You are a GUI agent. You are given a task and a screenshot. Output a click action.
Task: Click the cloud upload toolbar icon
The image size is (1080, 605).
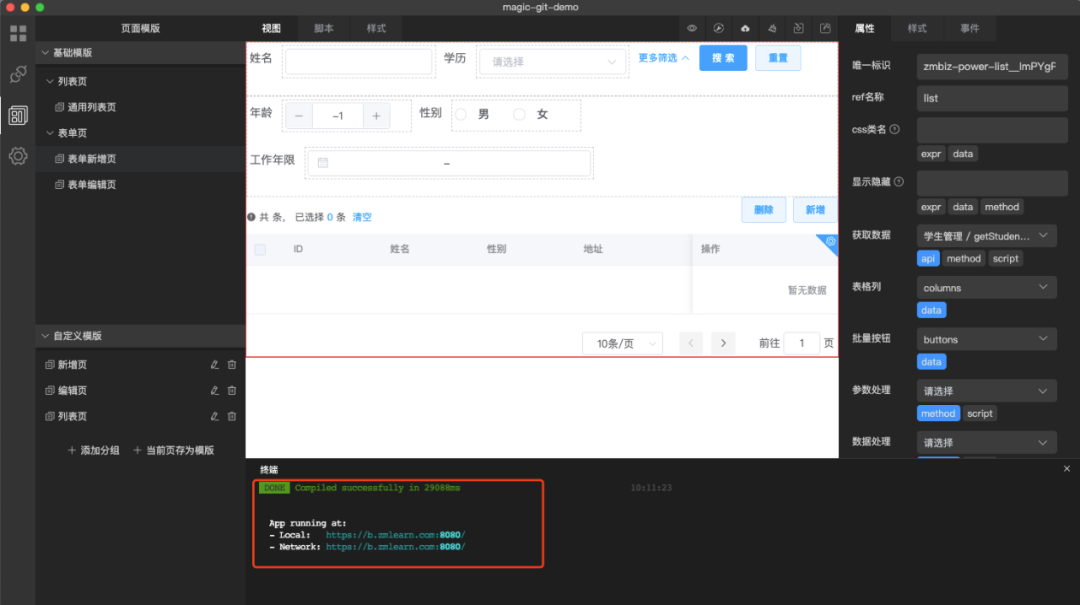point(745,28)
